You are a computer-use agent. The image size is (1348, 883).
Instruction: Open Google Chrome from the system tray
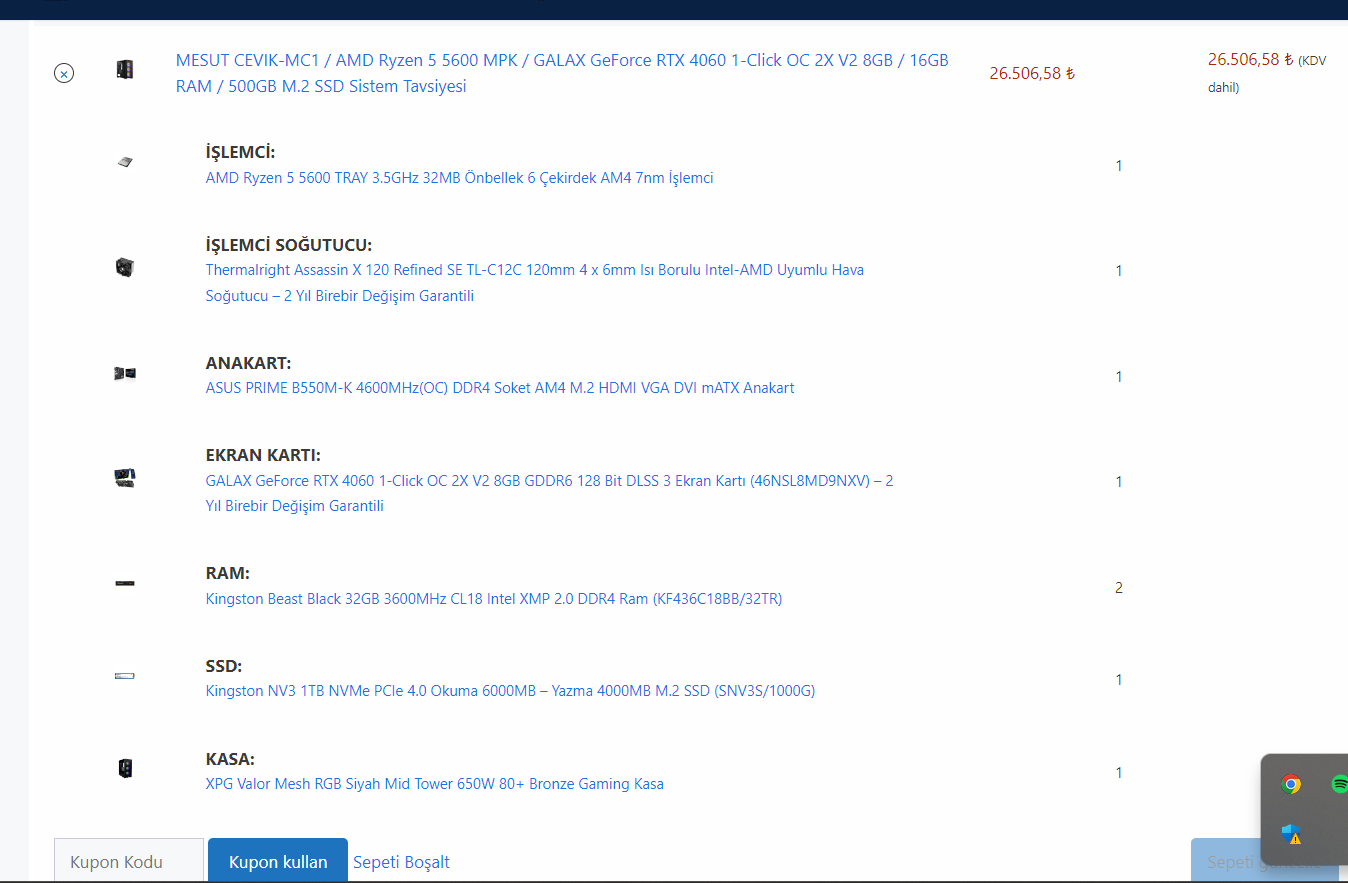click(x=1292, y=784)
